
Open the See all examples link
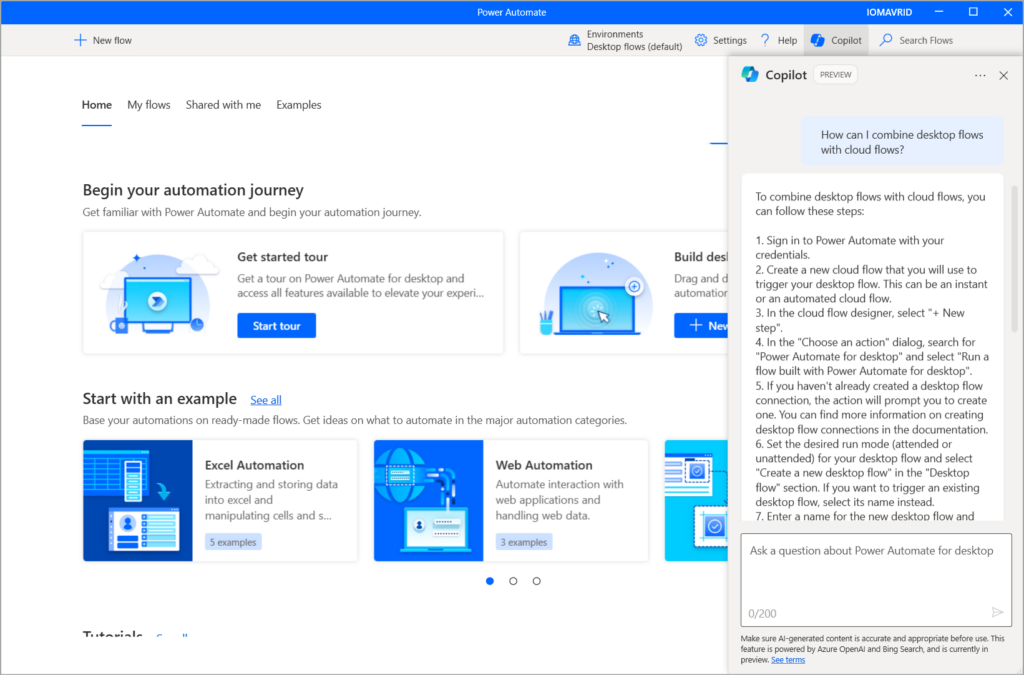pyautogui.click(x=265, y=399)
